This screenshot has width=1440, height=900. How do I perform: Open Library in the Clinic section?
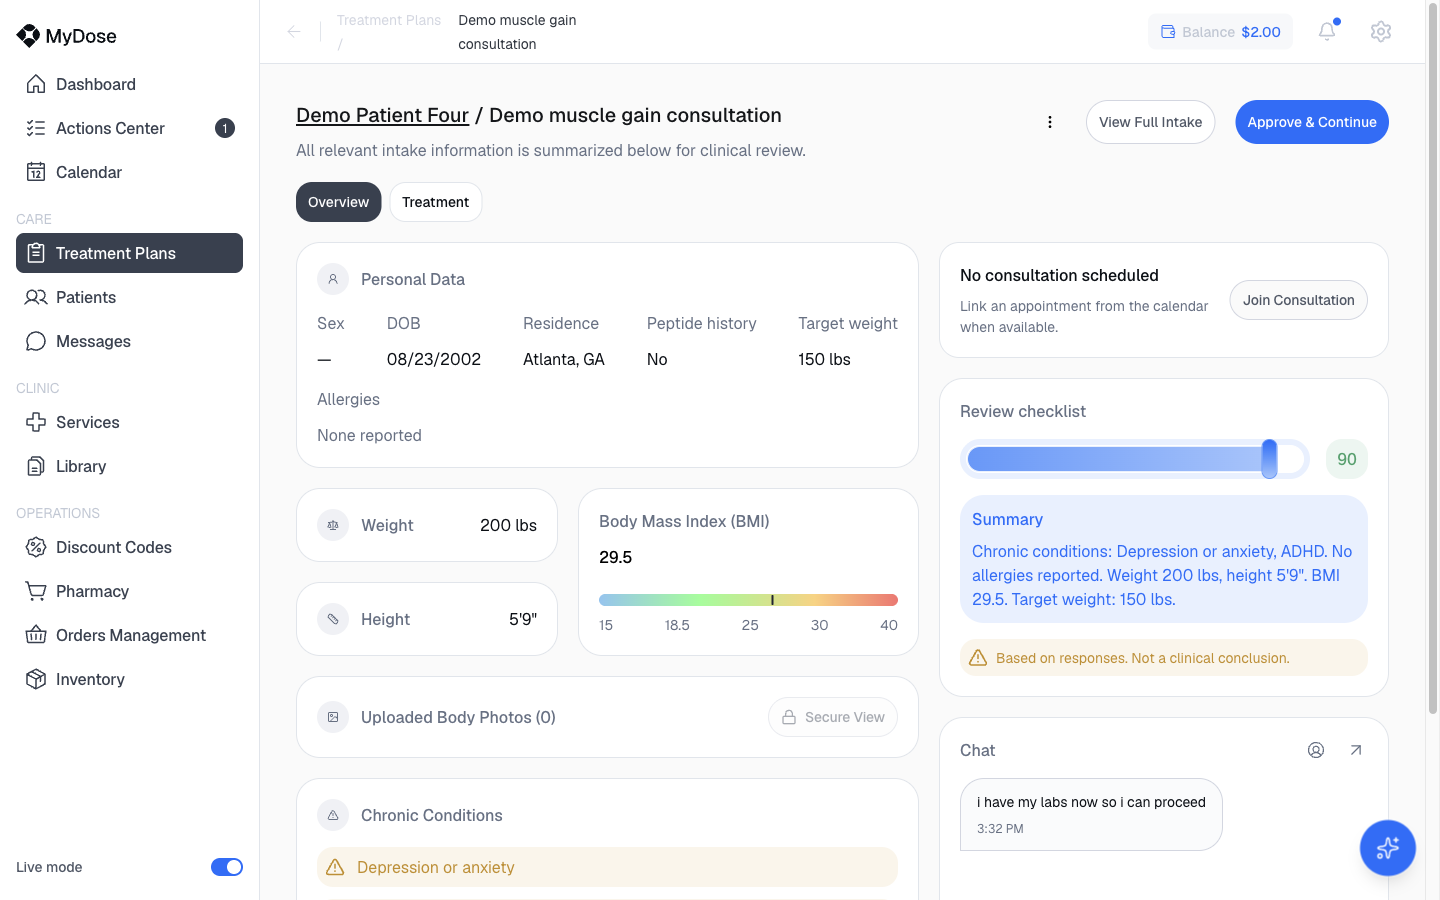129,466
